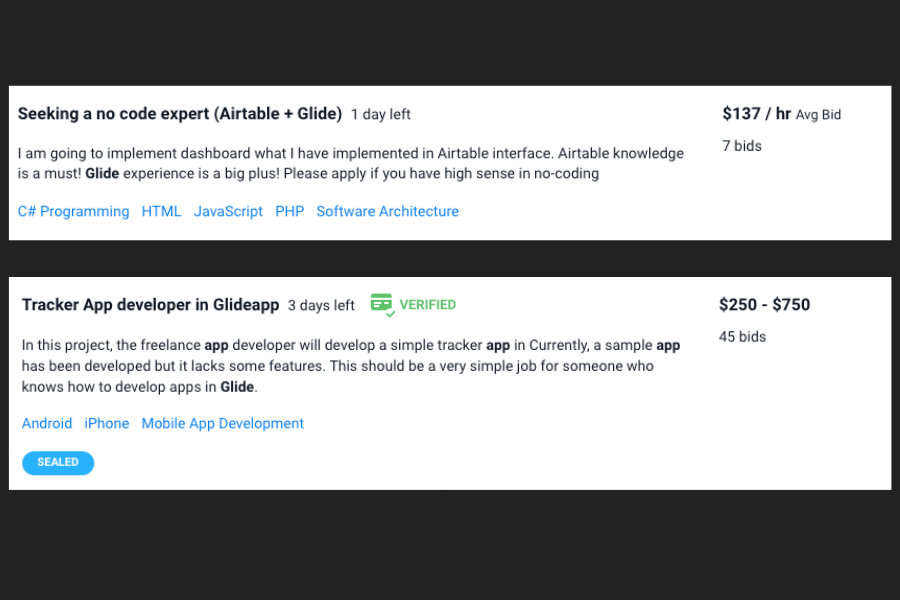
Task: Open the Android skill tag
Action: 47,423
